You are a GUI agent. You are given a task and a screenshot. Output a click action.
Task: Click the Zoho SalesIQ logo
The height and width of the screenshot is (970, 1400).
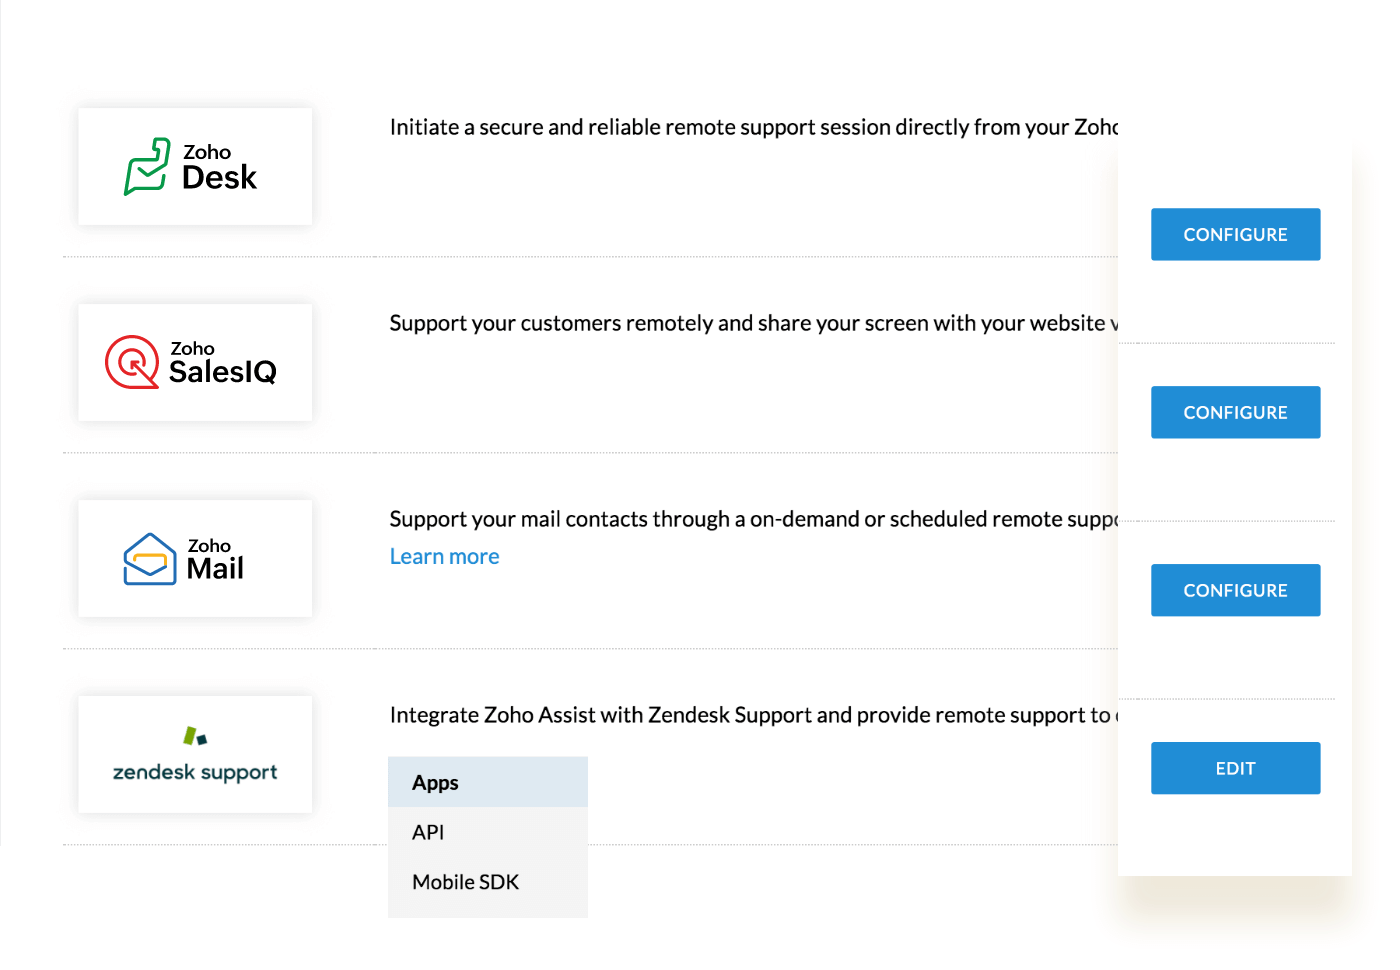tap(195, 361)
